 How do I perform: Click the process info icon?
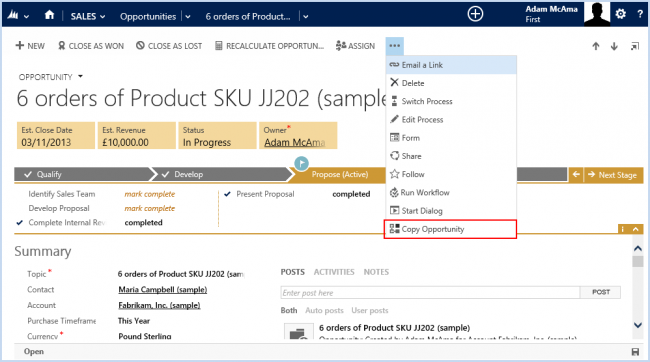[622, 229]
